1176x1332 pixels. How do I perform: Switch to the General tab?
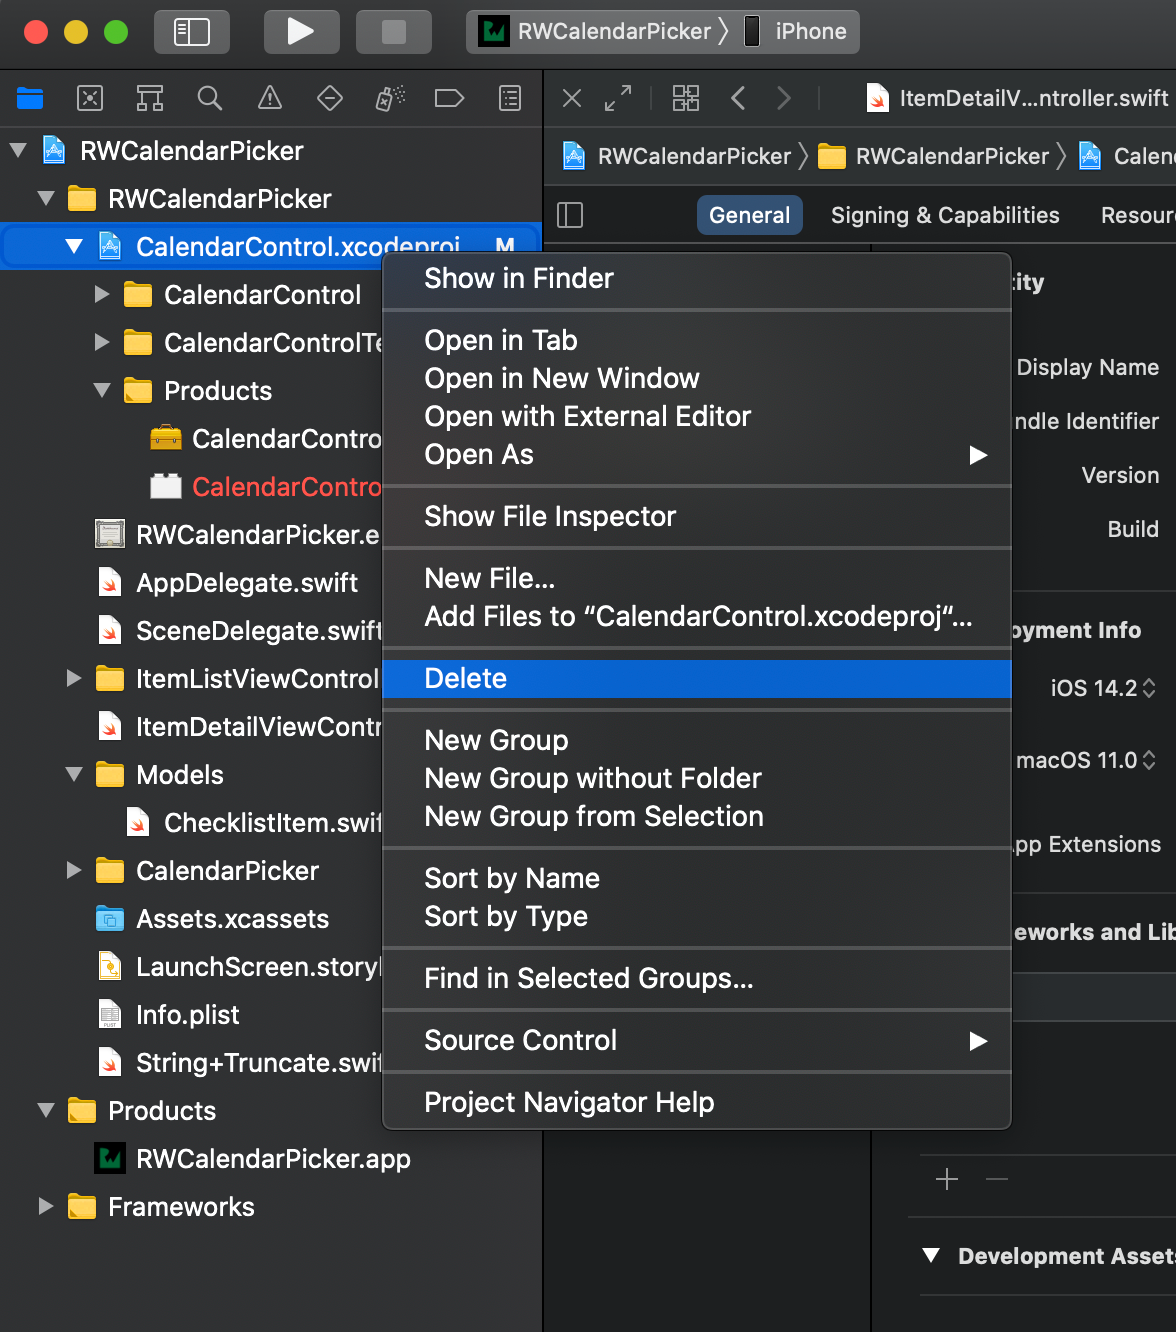point(749,215)
